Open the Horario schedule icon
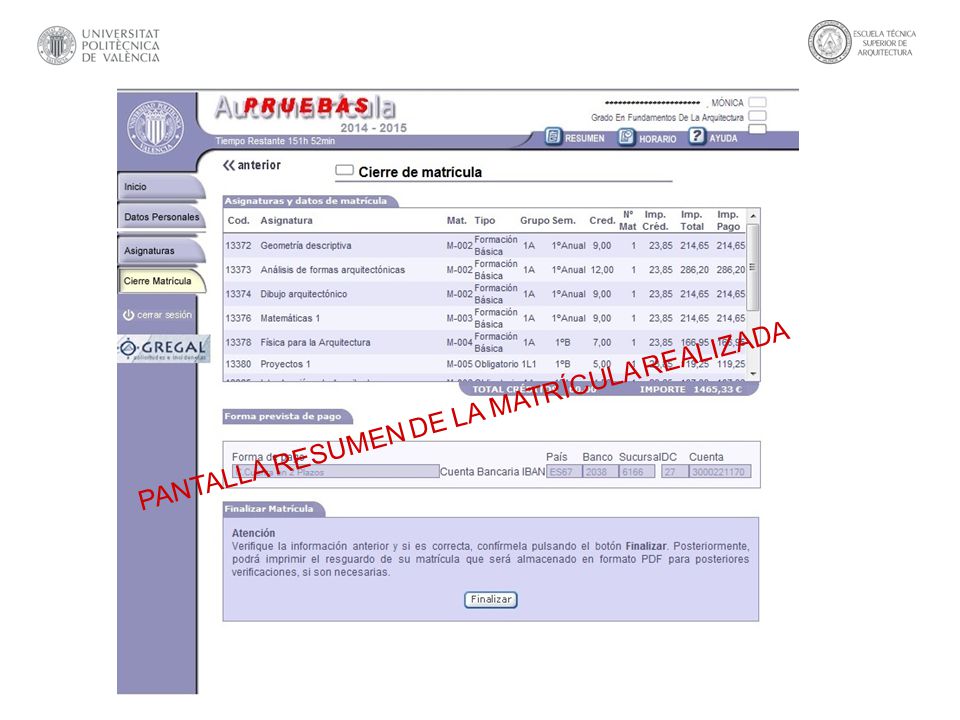Screen dimensions: 960x720 [626, 137]
